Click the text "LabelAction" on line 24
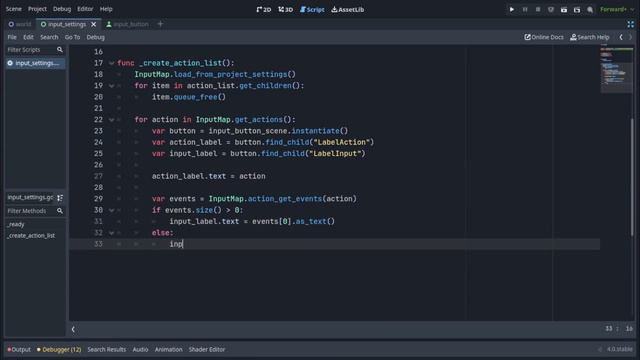640x360 pixels. 341,142
